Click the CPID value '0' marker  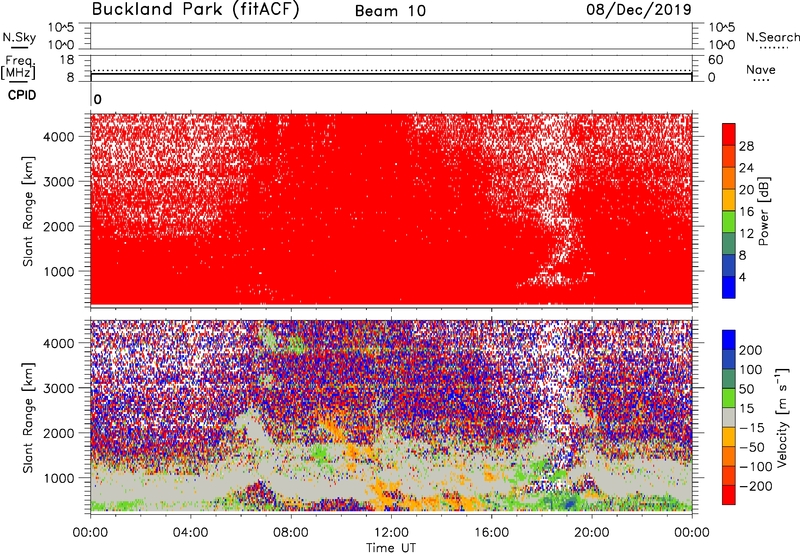97,99
